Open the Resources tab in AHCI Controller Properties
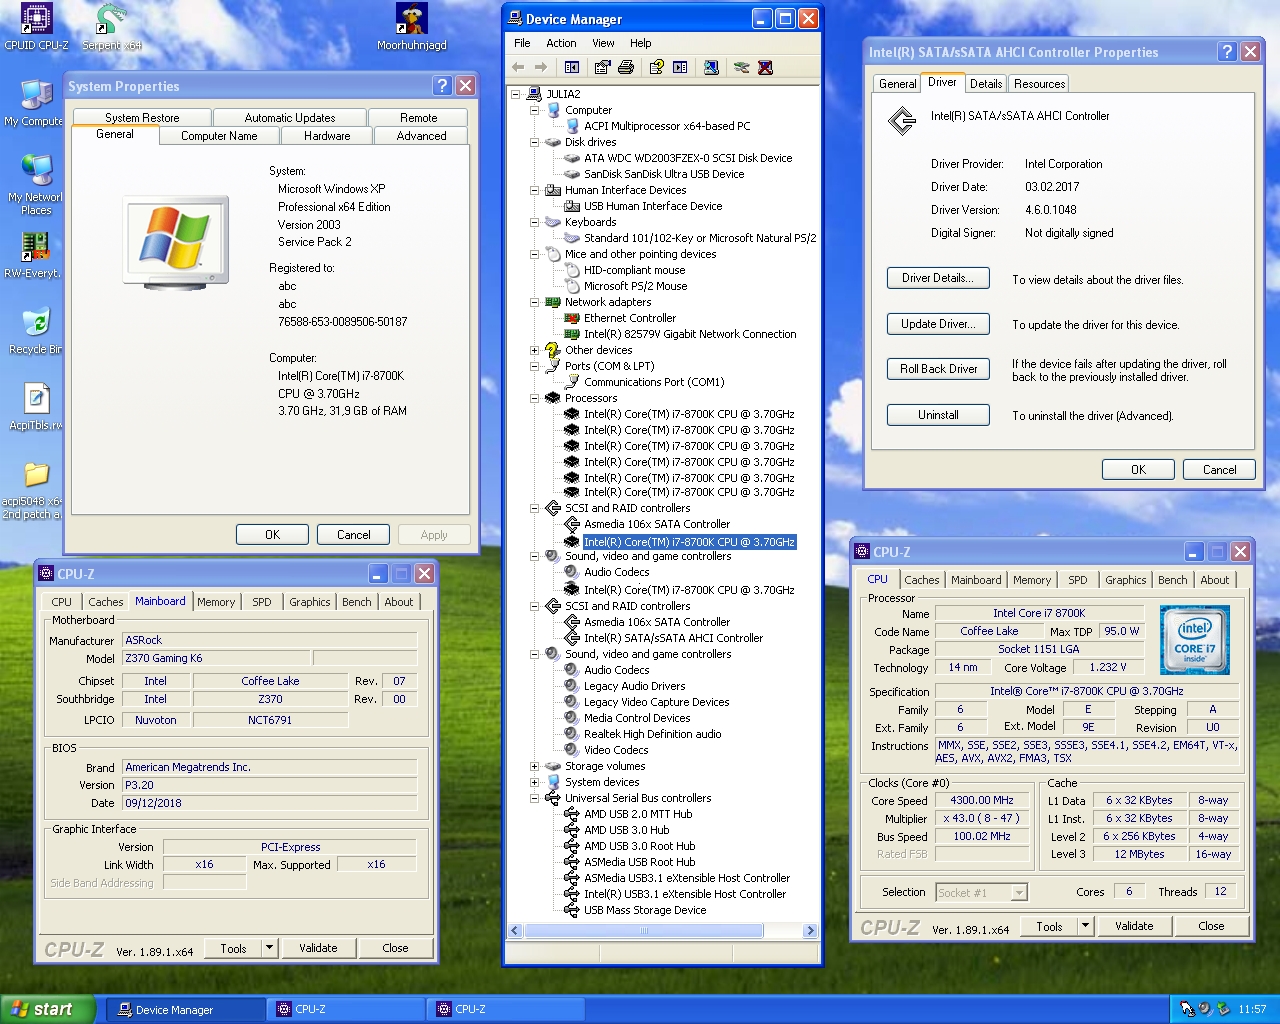Viewport: 1280px width, 1024px height. [x=1039, y=84]
